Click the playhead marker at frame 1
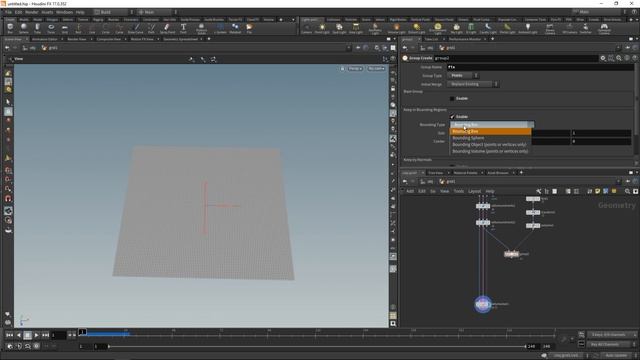Image resolution: width=640 pixels, height=360 pixels. point(82,332)
